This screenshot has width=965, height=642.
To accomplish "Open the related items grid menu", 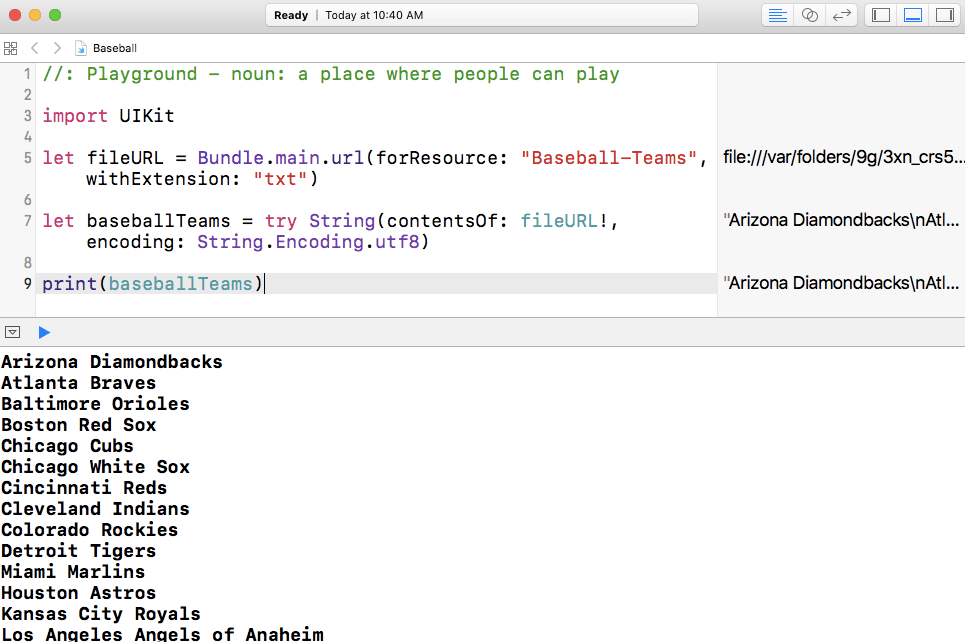I will (x=11, y=48).
